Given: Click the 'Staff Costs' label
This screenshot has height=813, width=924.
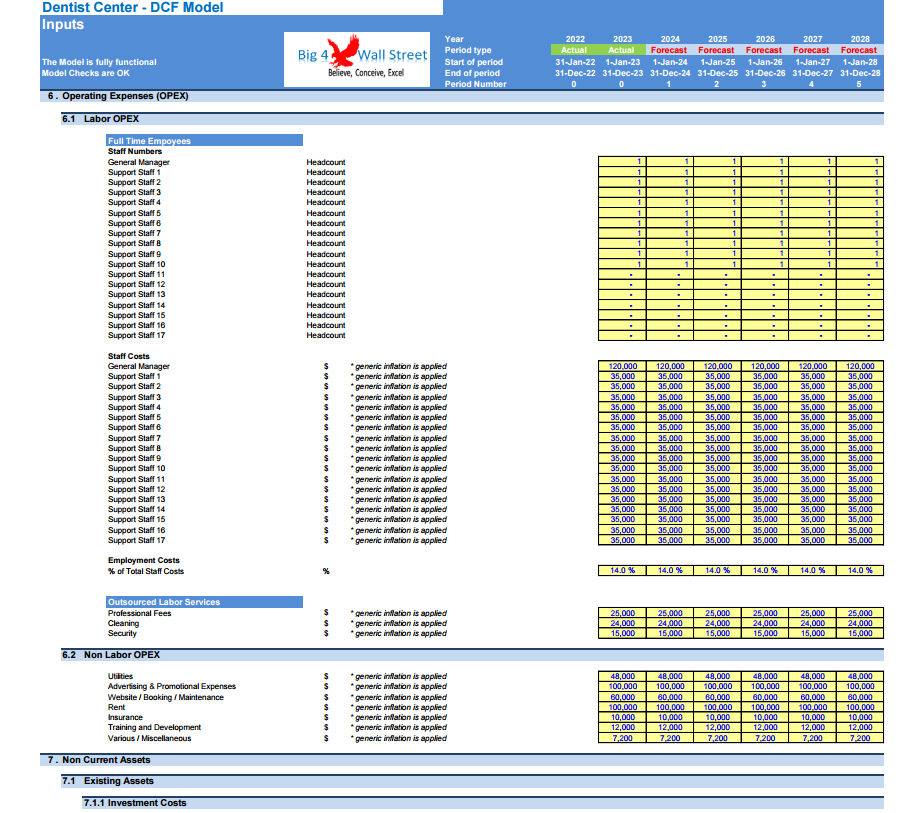Looking at the screenshot, I should point(128,356).
